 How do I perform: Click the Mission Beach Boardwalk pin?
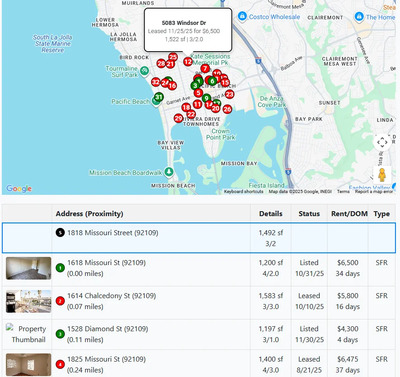tap(169, 172)
